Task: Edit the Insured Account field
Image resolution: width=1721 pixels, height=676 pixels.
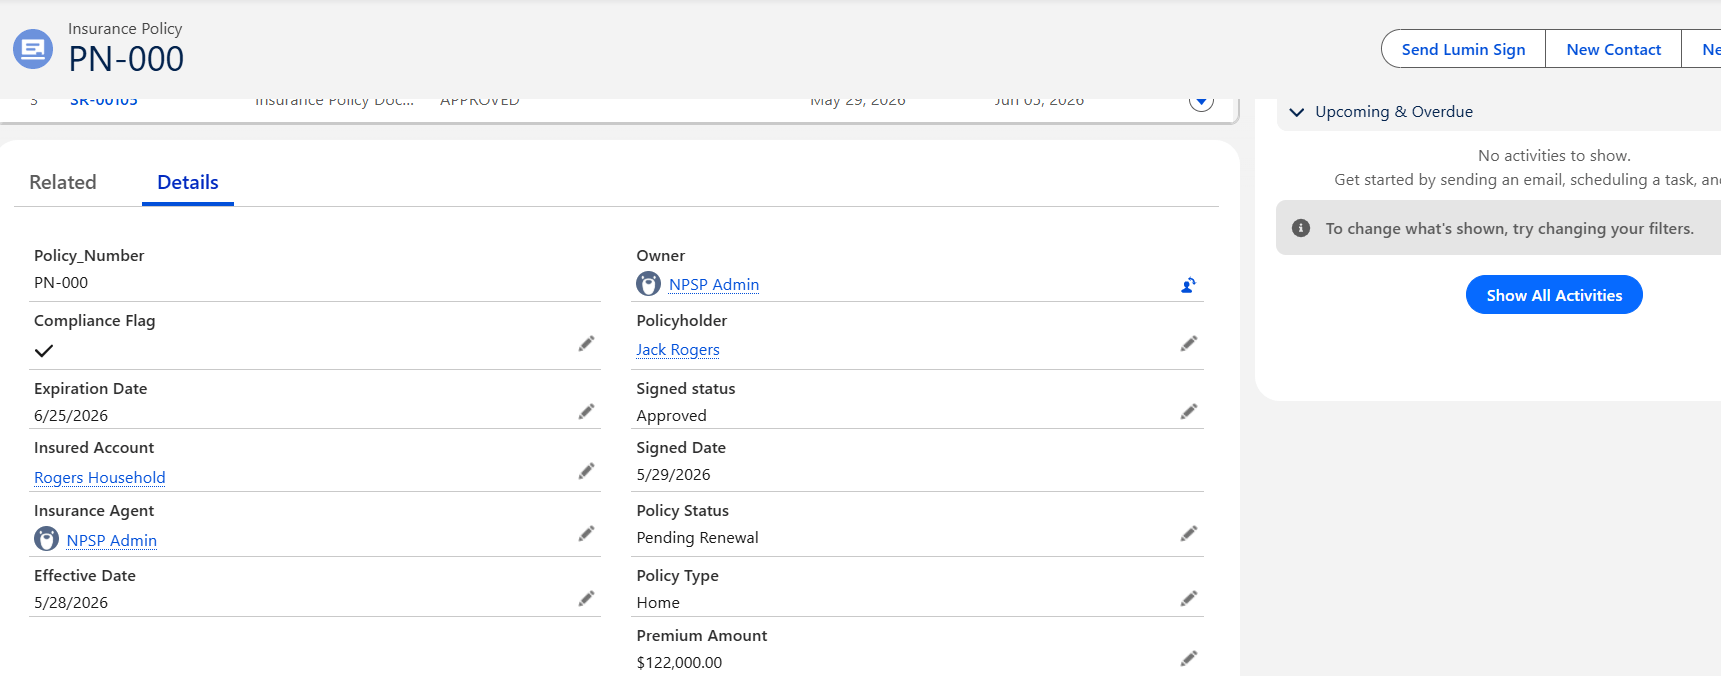Action: (586, 471)
